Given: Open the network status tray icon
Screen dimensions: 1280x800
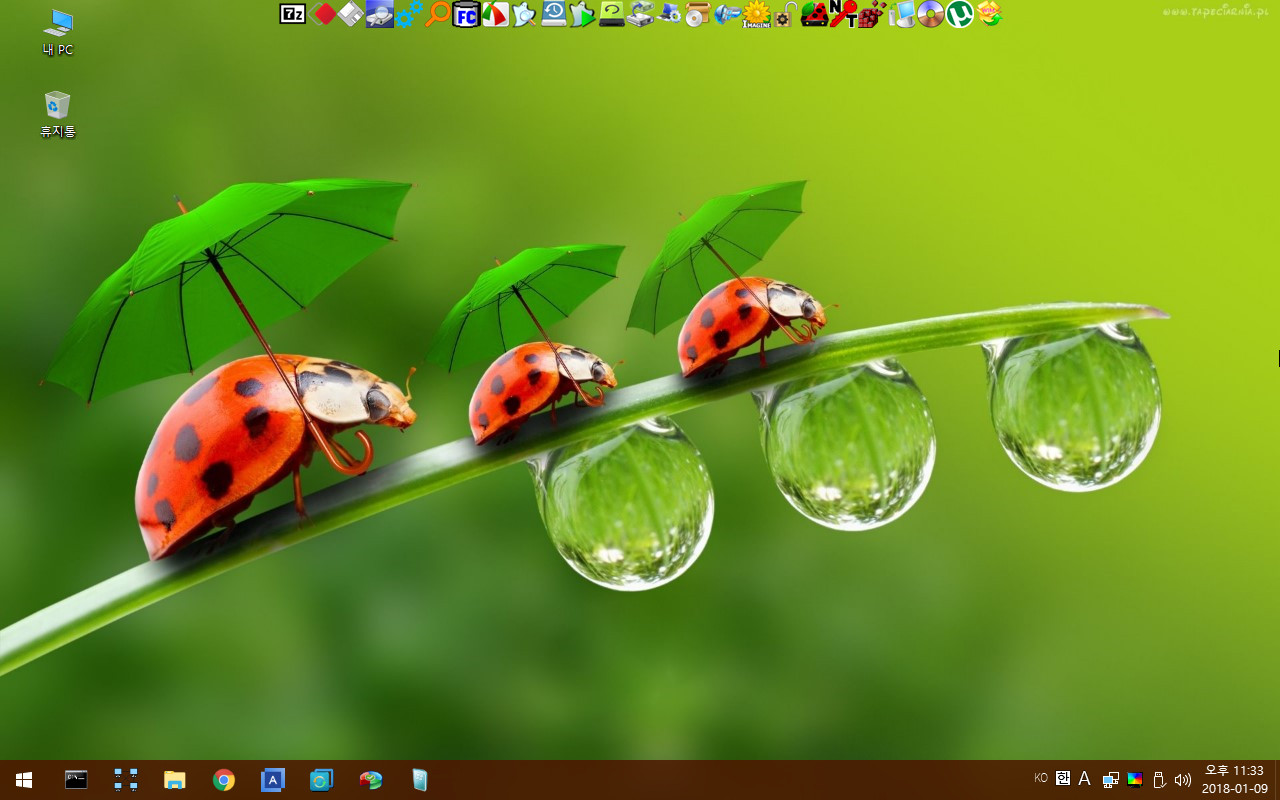Looking at the screenshot, I should coord(1111,780).
